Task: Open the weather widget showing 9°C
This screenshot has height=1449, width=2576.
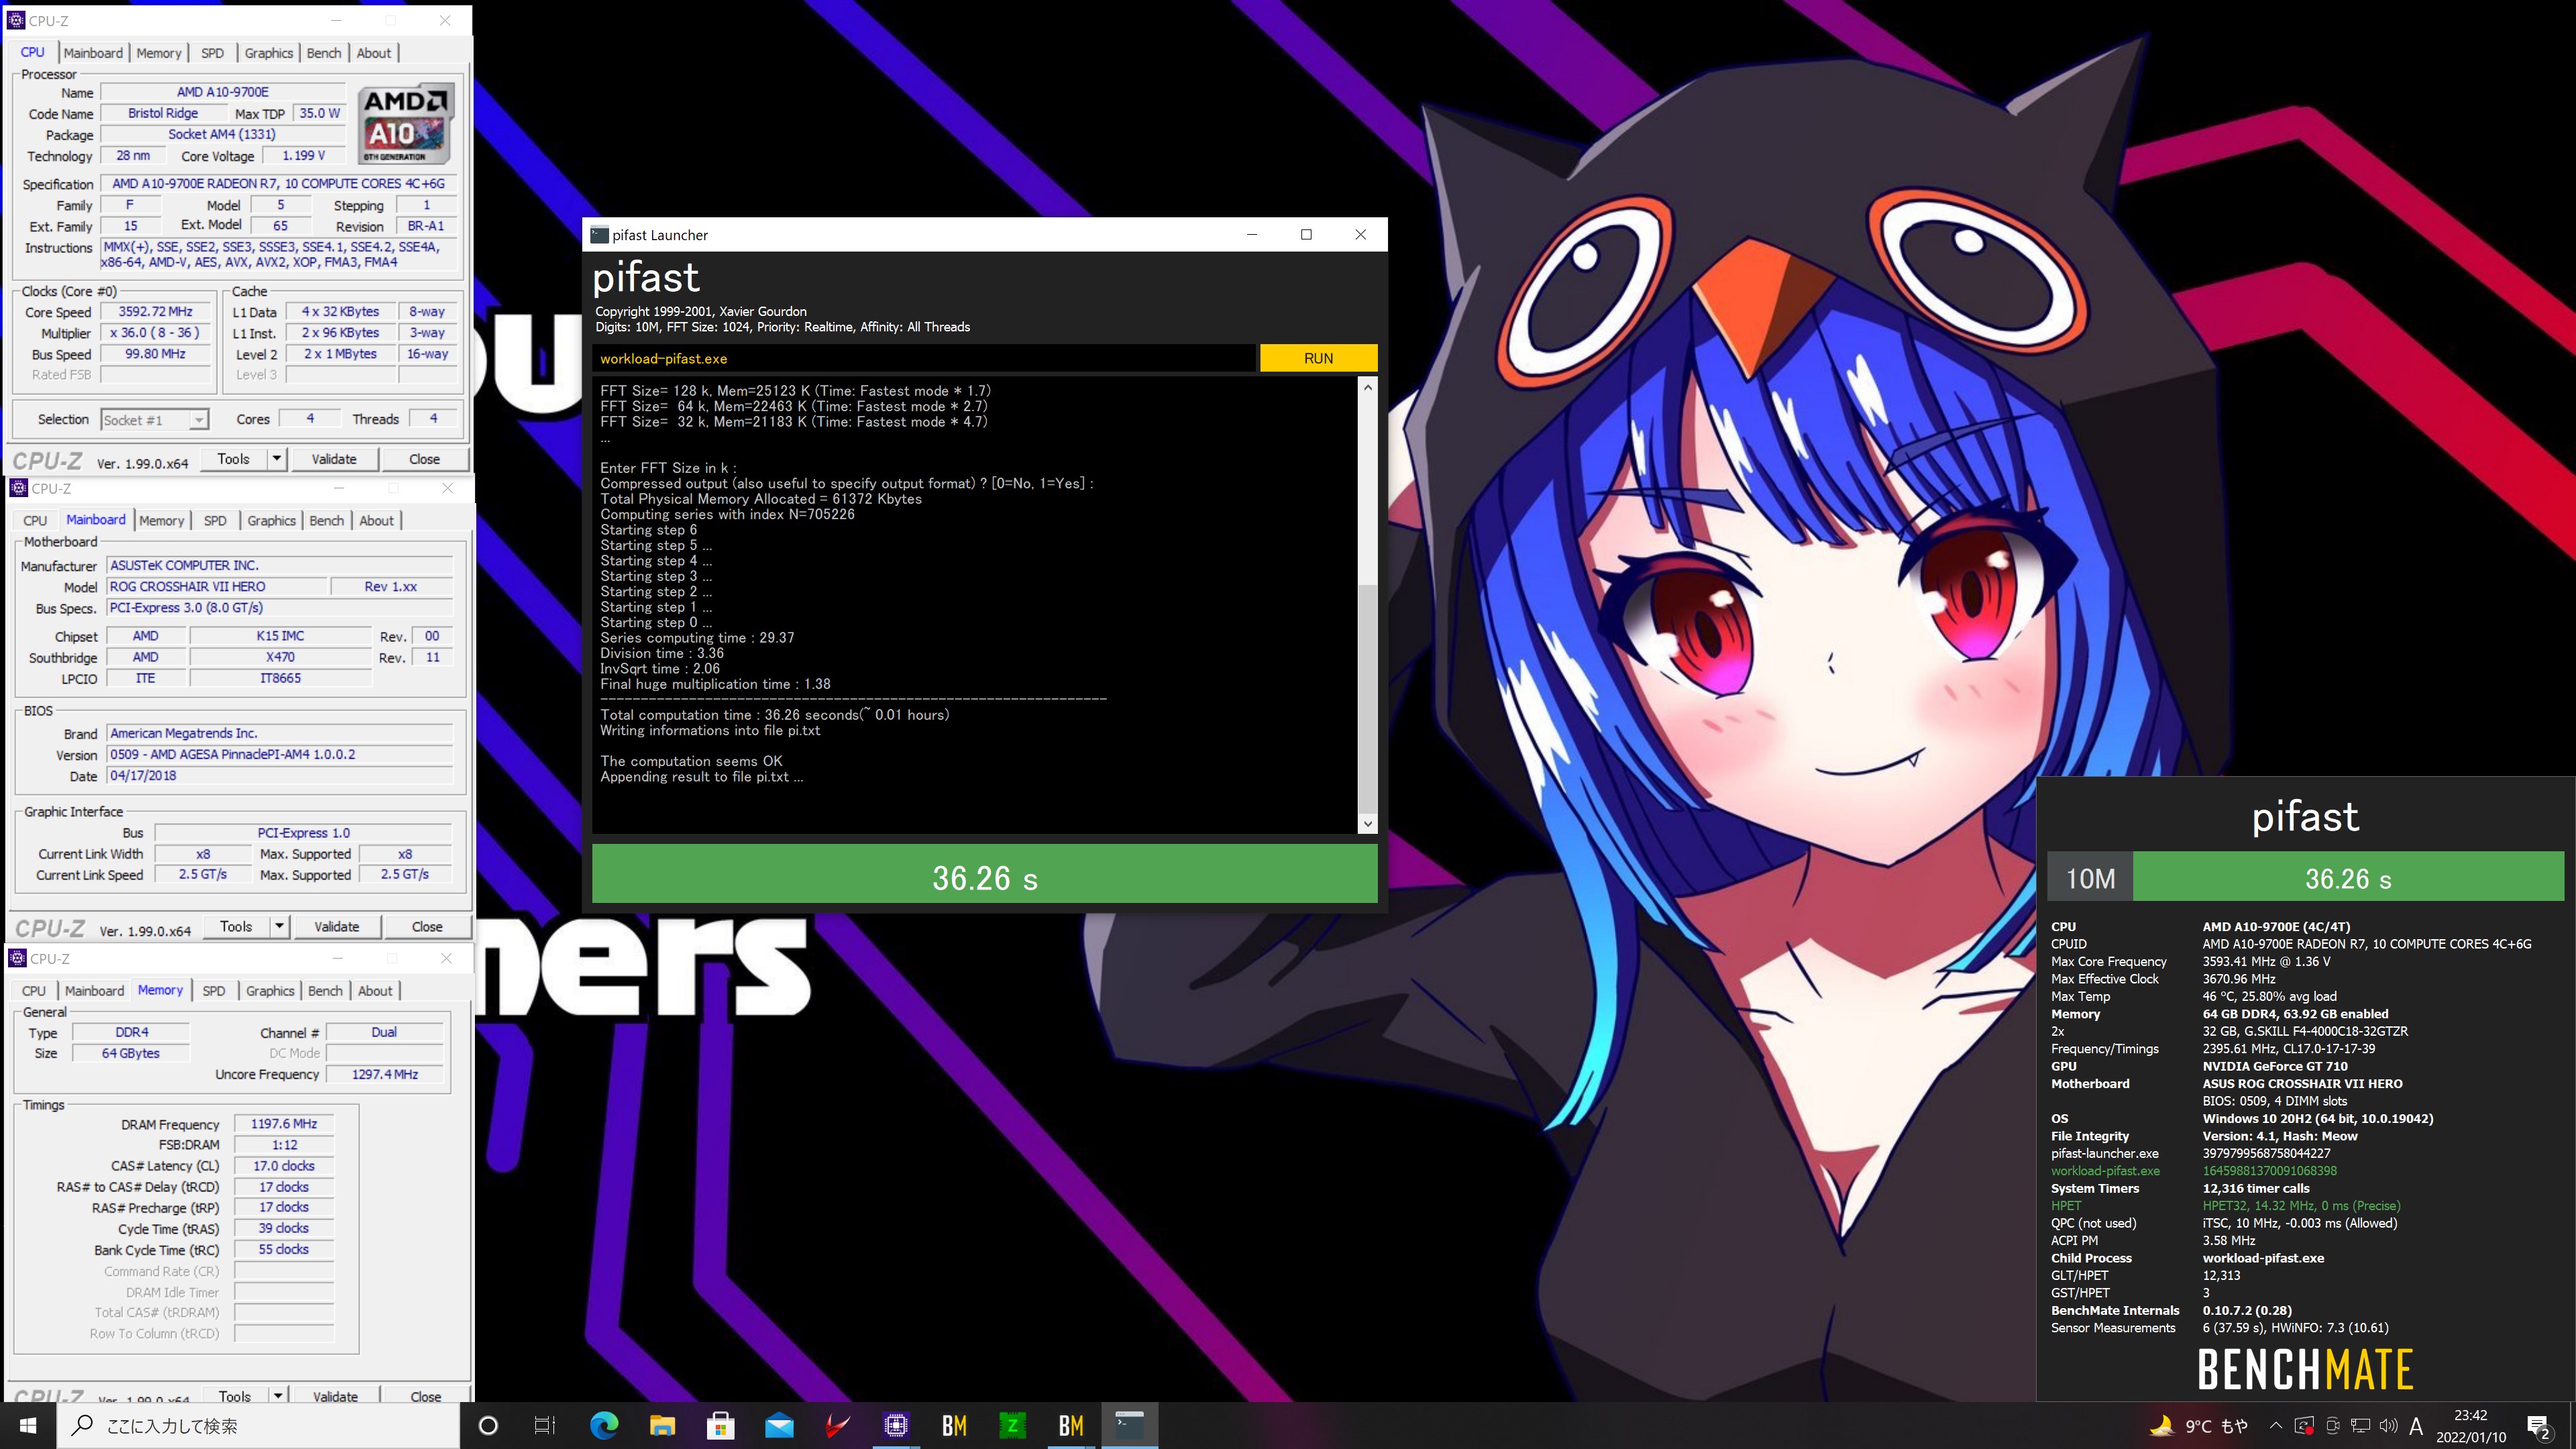Action: coord(2199,1426)
